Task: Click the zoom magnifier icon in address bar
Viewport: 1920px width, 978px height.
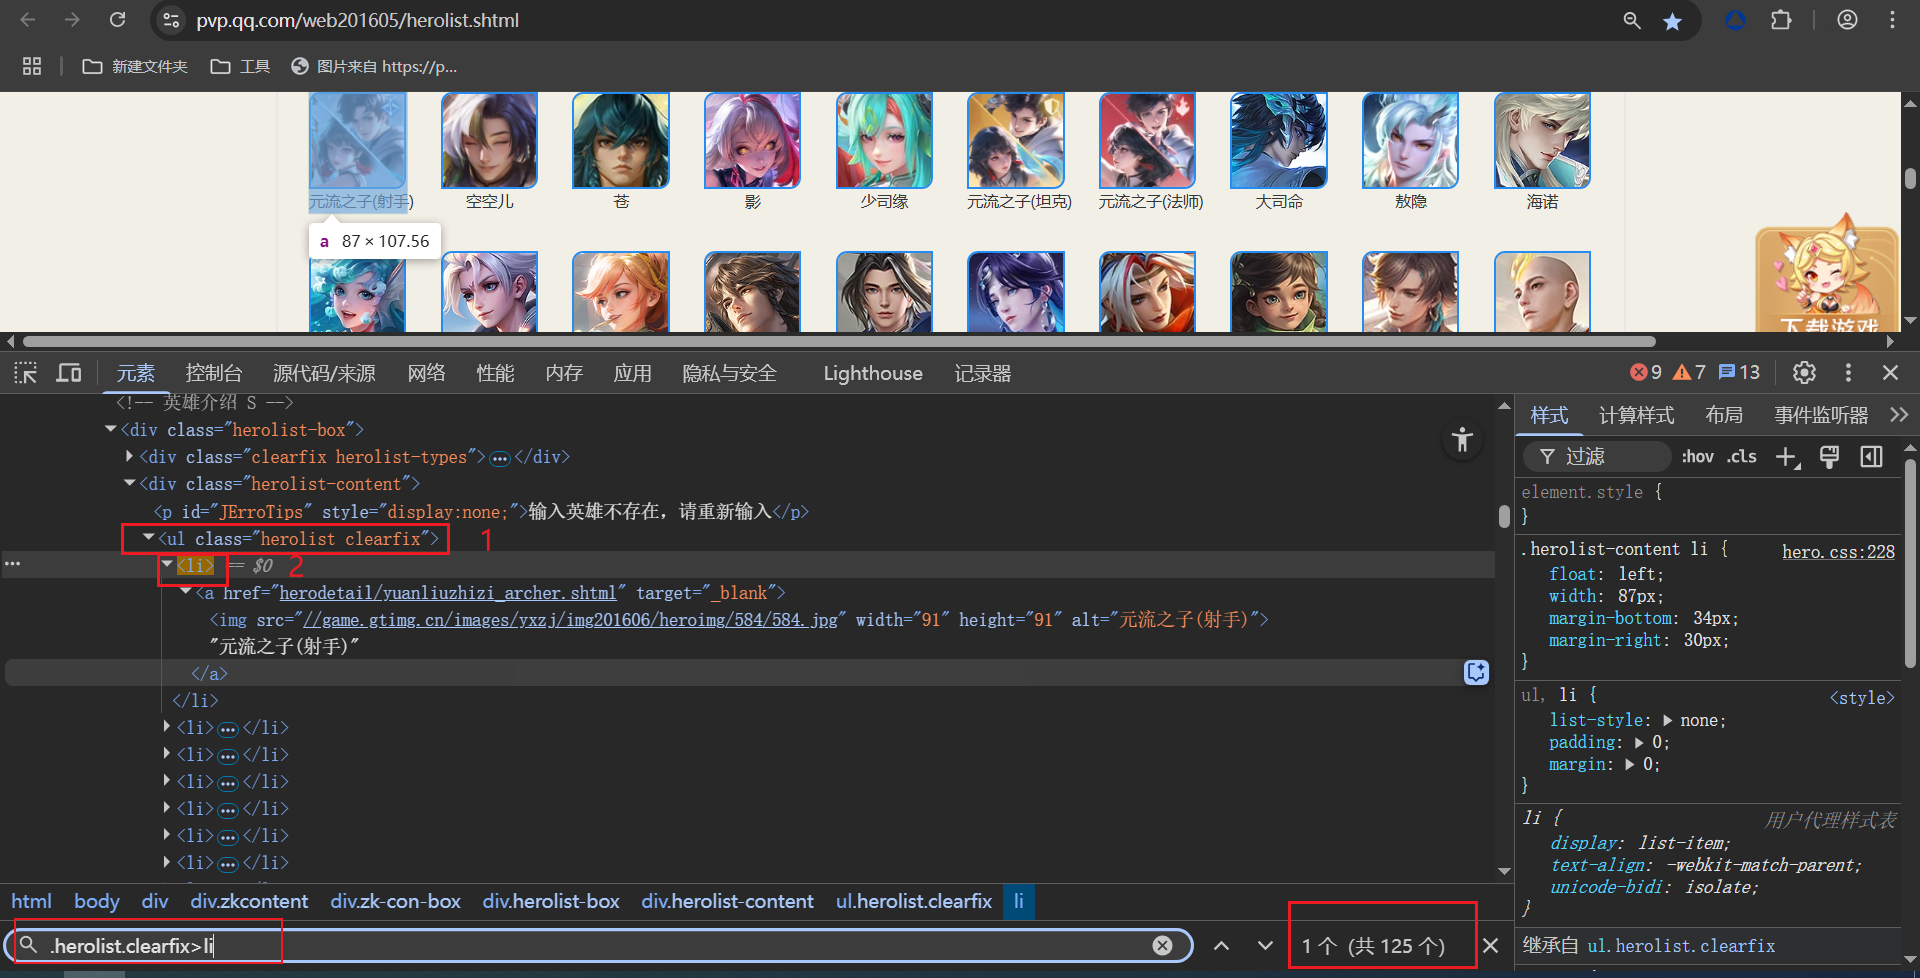Action: [1632, 20]
